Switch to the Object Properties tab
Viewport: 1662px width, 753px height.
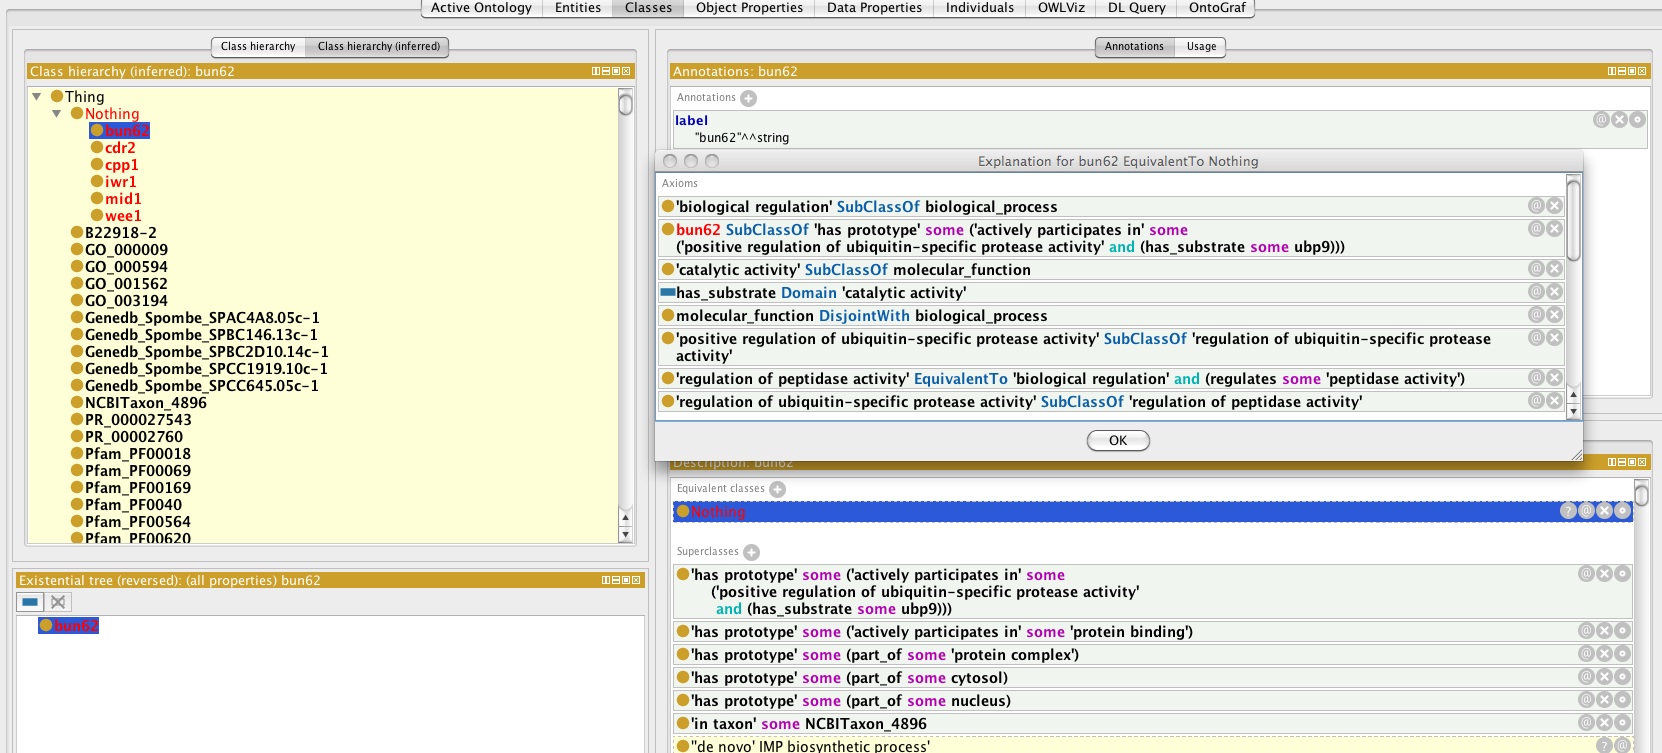[749, 8]
